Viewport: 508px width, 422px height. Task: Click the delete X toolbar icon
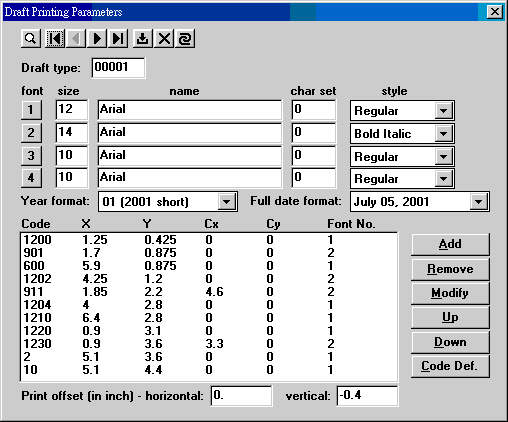tap(164, 39)
